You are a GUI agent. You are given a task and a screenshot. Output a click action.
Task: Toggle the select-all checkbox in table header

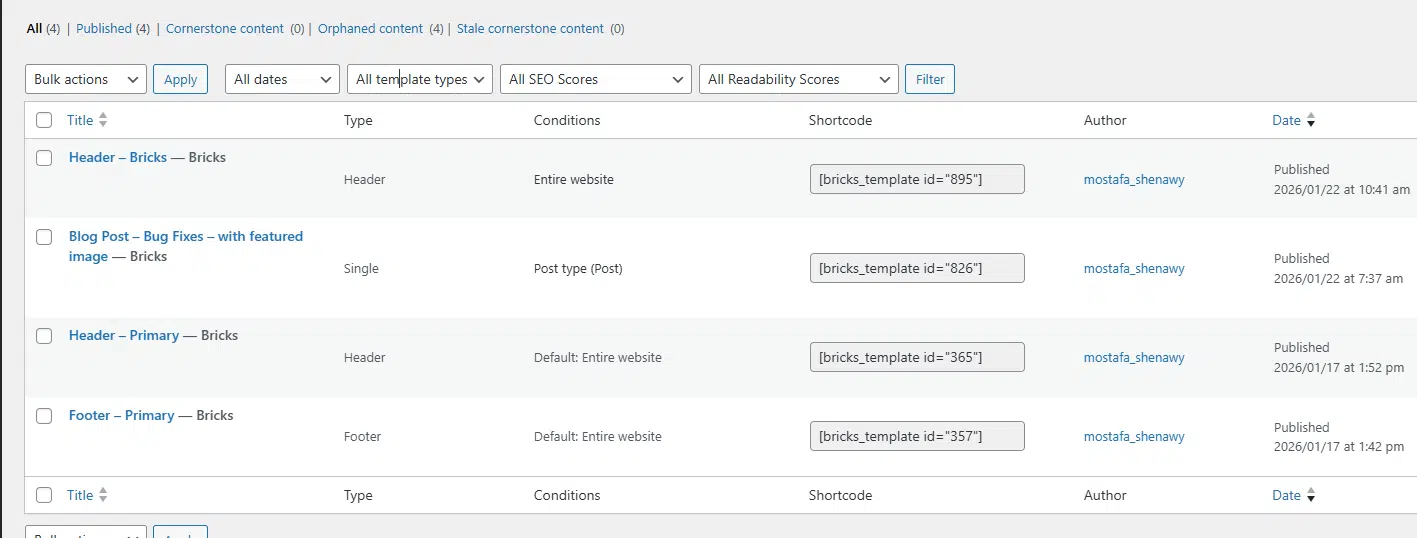pos(44,120)
